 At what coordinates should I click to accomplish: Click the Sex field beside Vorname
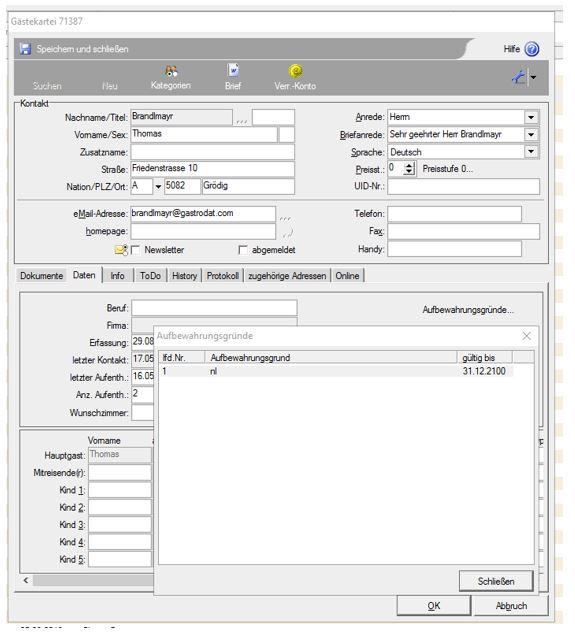point(286,135)
